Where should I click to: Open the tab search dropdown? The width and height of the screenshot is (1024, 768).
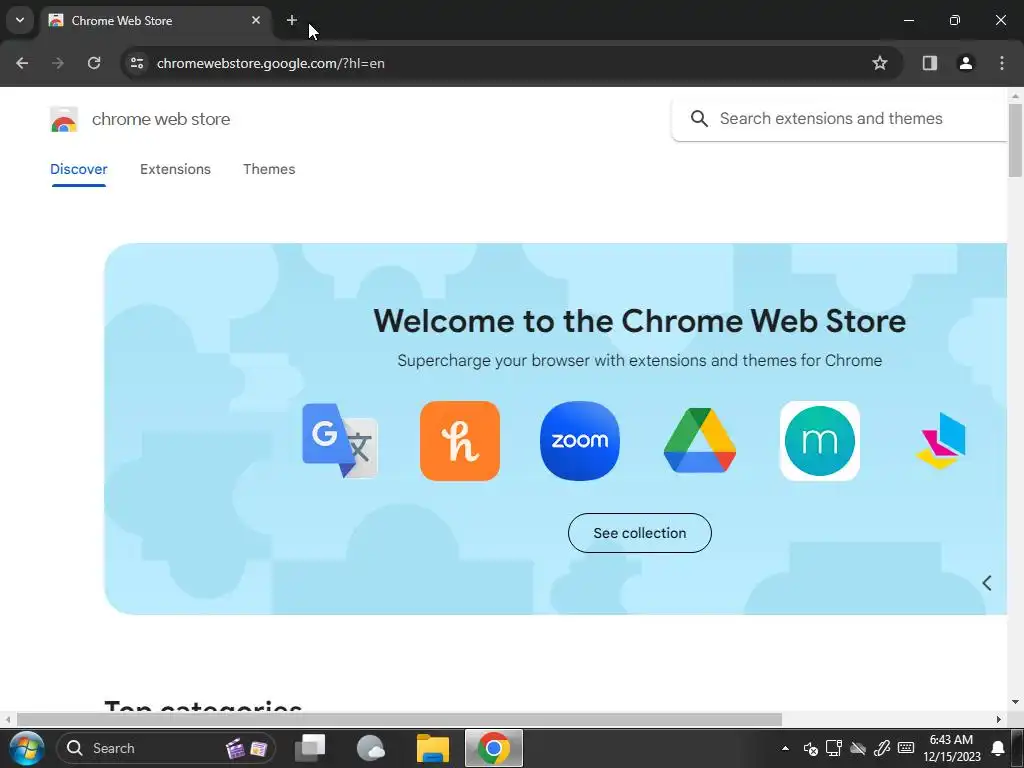pyautogui.click(x=20, y=20)
